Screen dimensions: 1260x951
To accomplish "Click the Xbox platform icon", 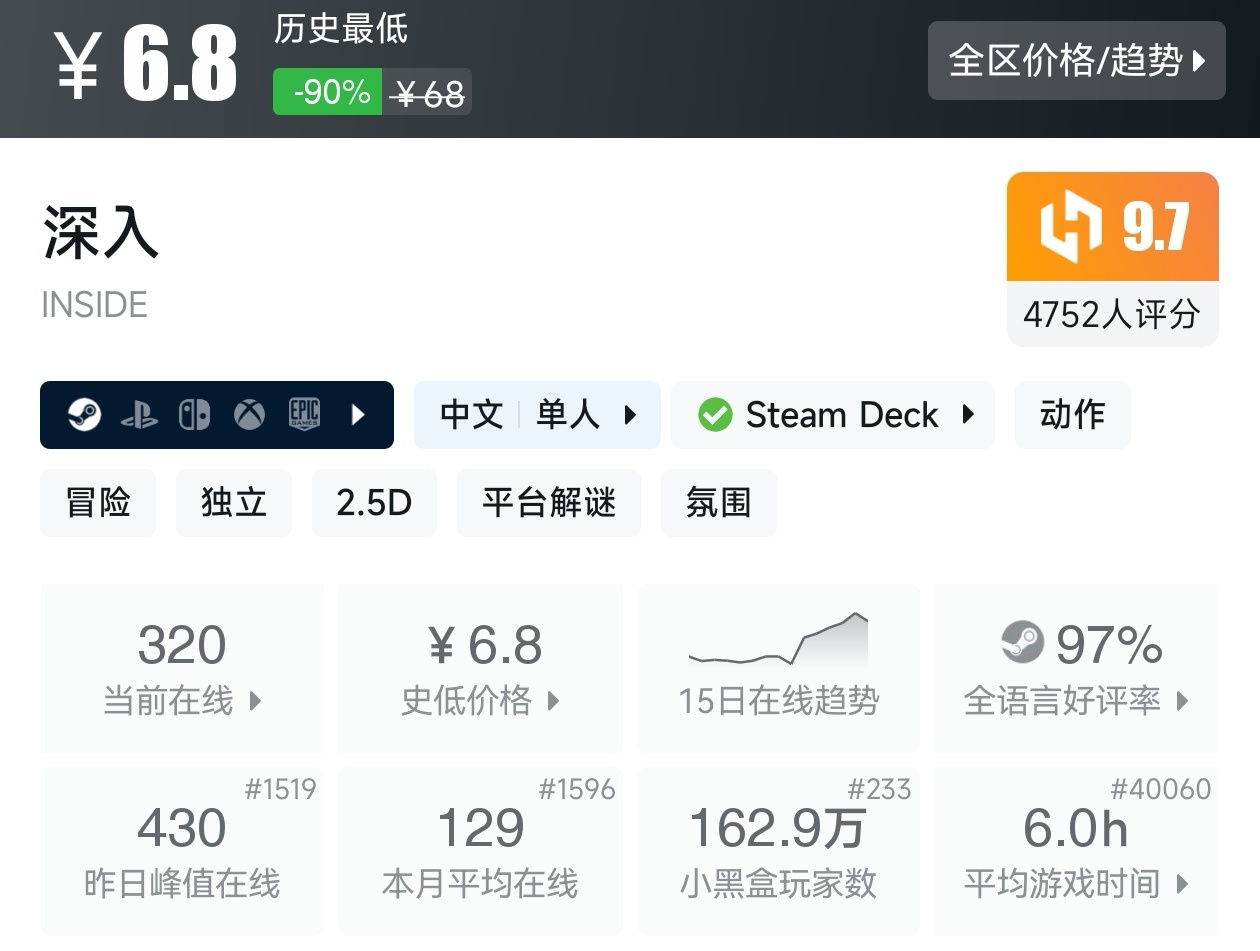I will click(249, 414).
